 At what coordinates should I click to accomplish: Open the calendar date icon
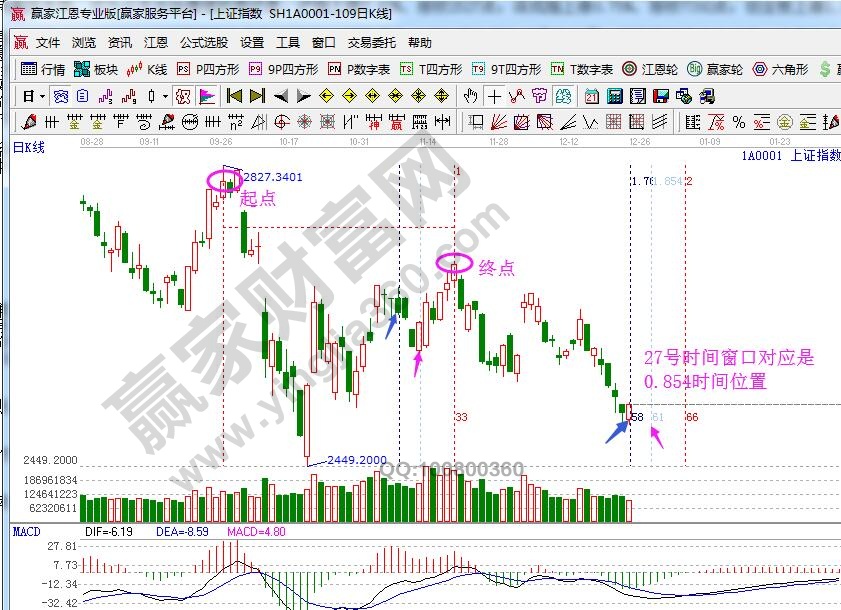click(592, 96)
